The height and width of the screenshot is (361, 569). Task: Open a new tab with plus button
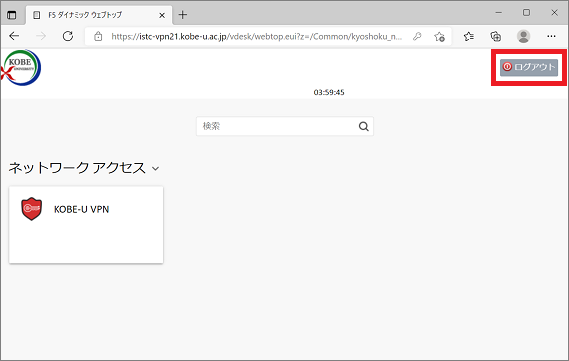click(x=183, y=15)
